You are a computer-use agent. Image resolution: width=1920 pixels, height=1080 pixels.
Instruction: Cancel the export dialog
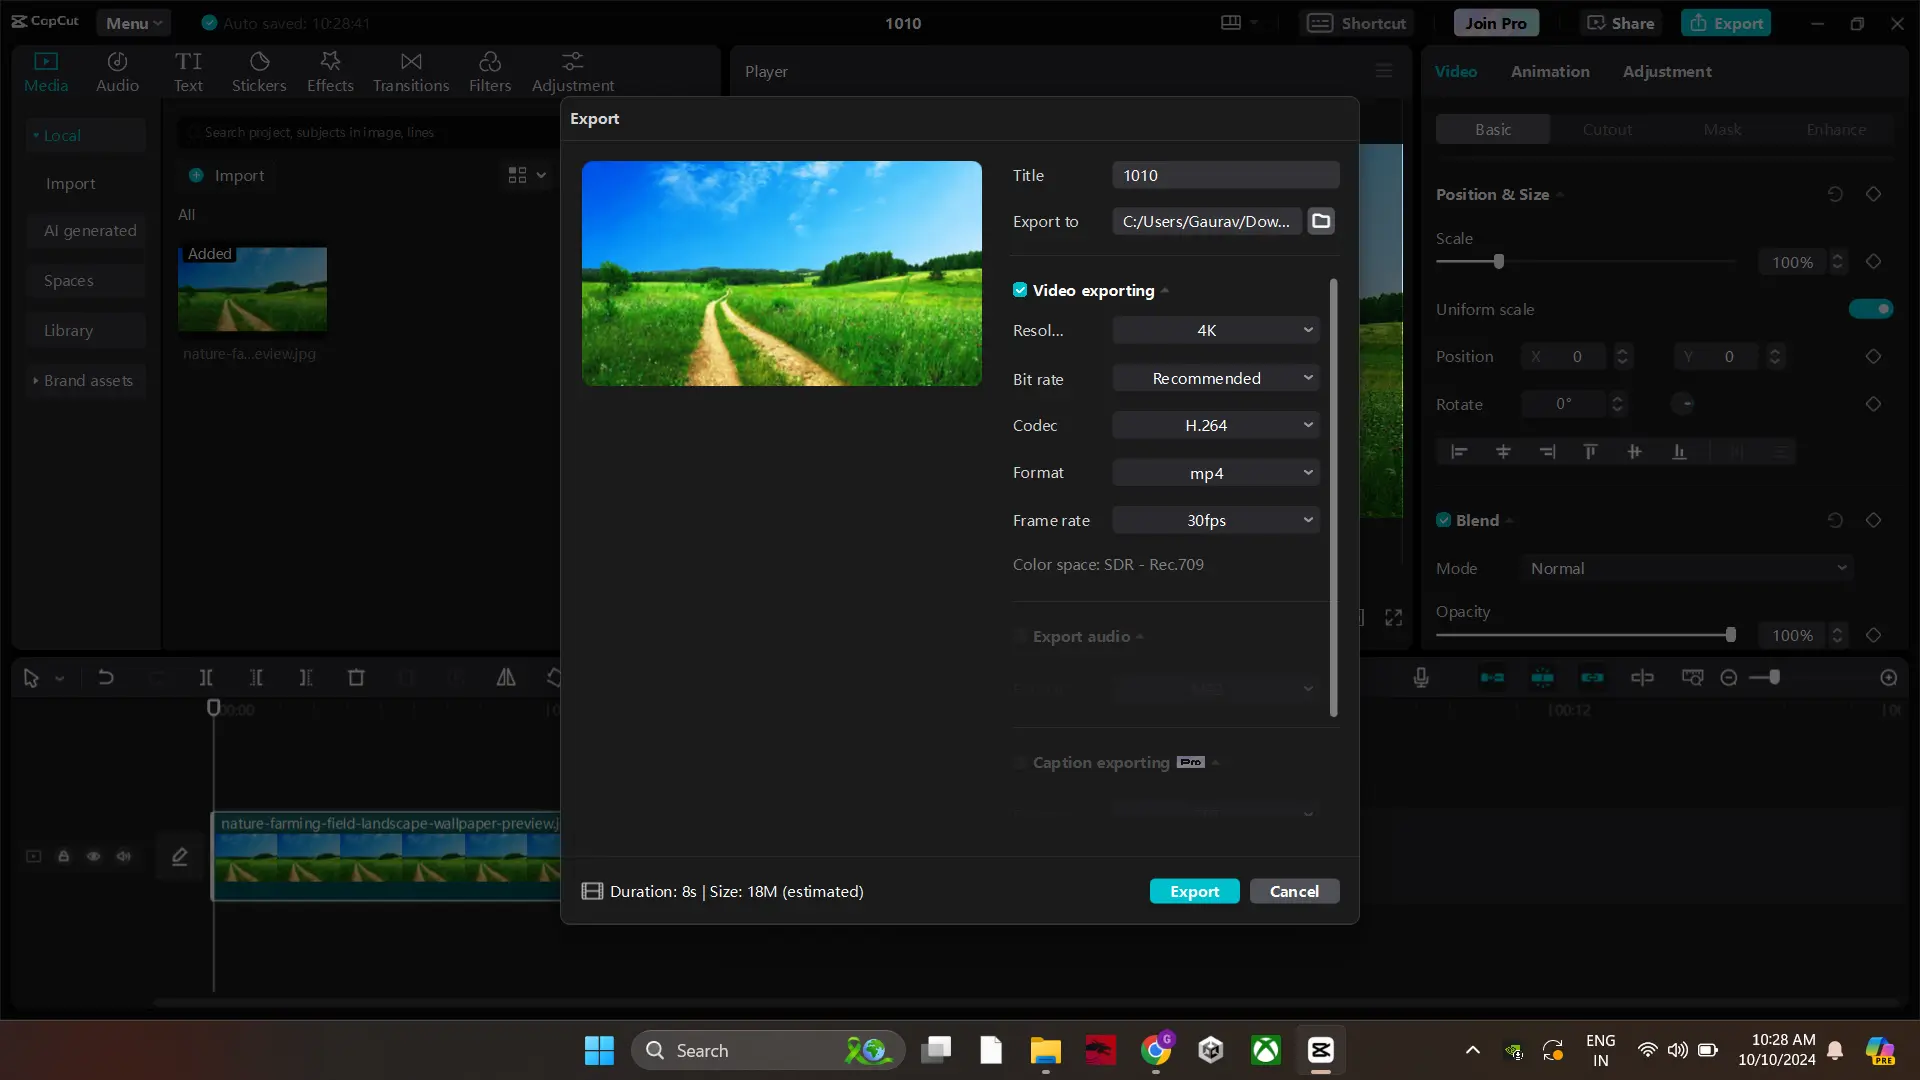[1294, 891]
